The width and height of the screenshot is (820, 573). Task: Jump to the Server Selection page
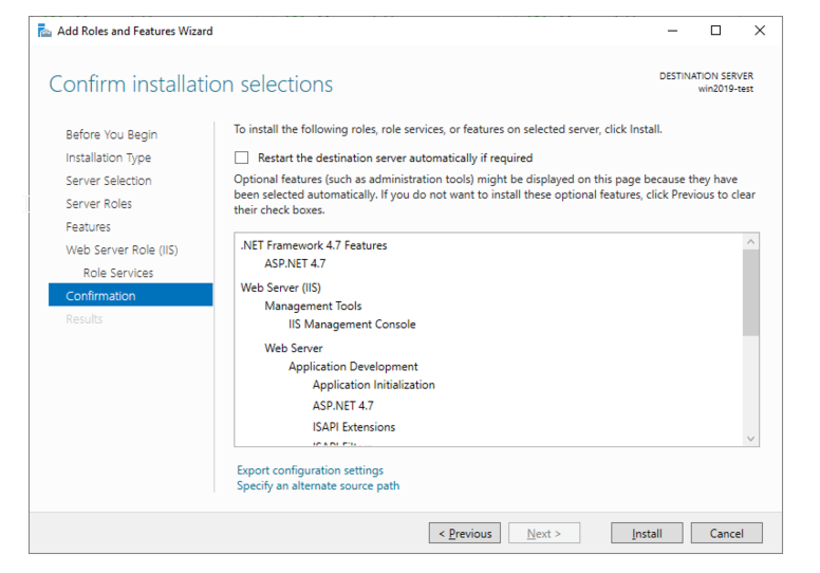click(x=108, y=181)
